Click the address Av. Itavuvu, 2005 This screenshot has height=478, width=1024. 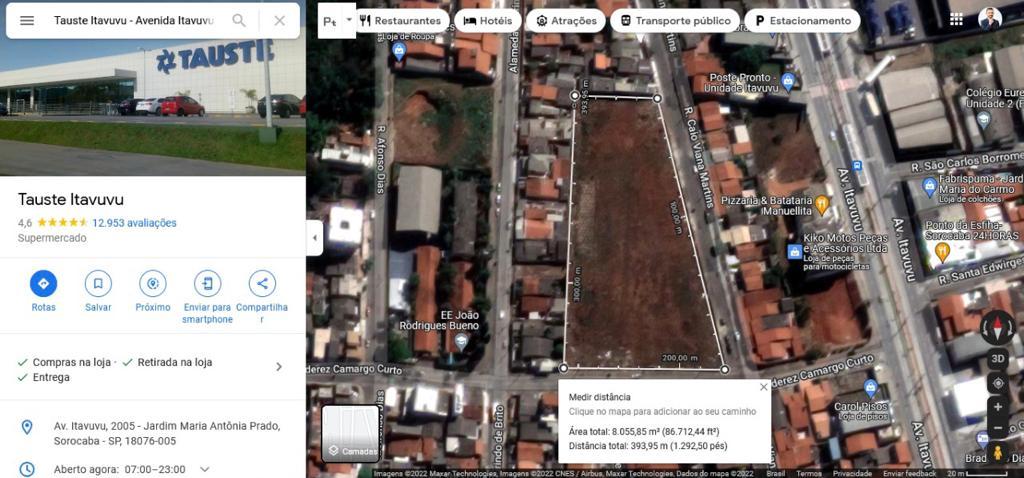pos(167,434)
